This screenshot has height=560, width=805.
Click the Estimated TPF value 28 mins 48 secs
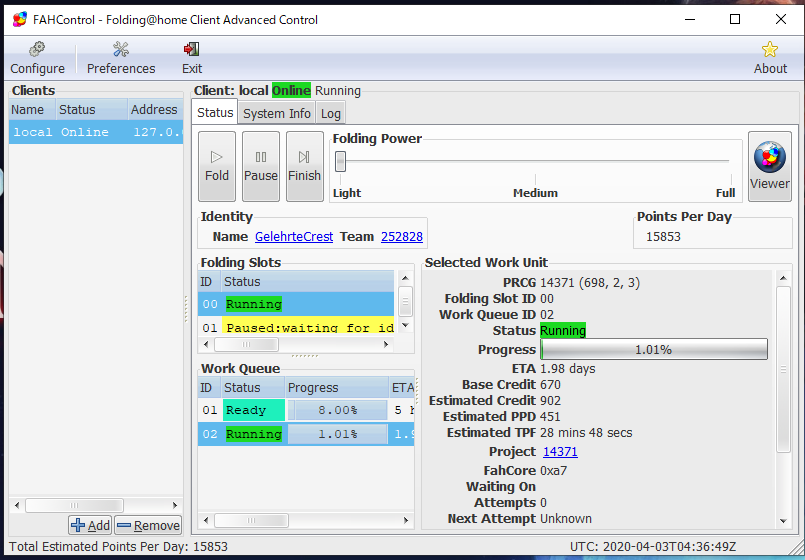pyautogui.click(x=586, y=433)
